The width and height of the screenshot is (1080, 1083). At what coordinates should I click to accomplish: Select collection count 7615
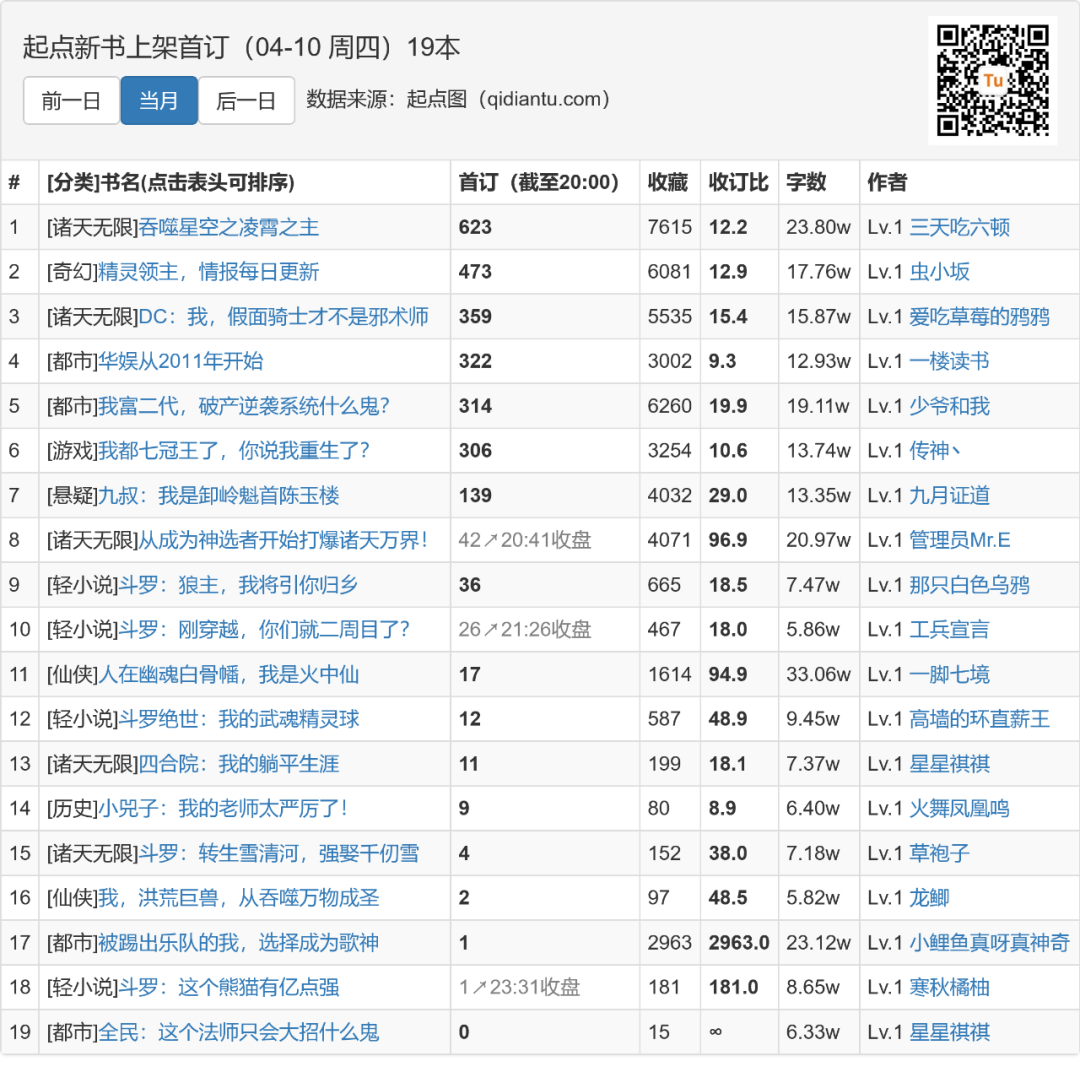669,227
